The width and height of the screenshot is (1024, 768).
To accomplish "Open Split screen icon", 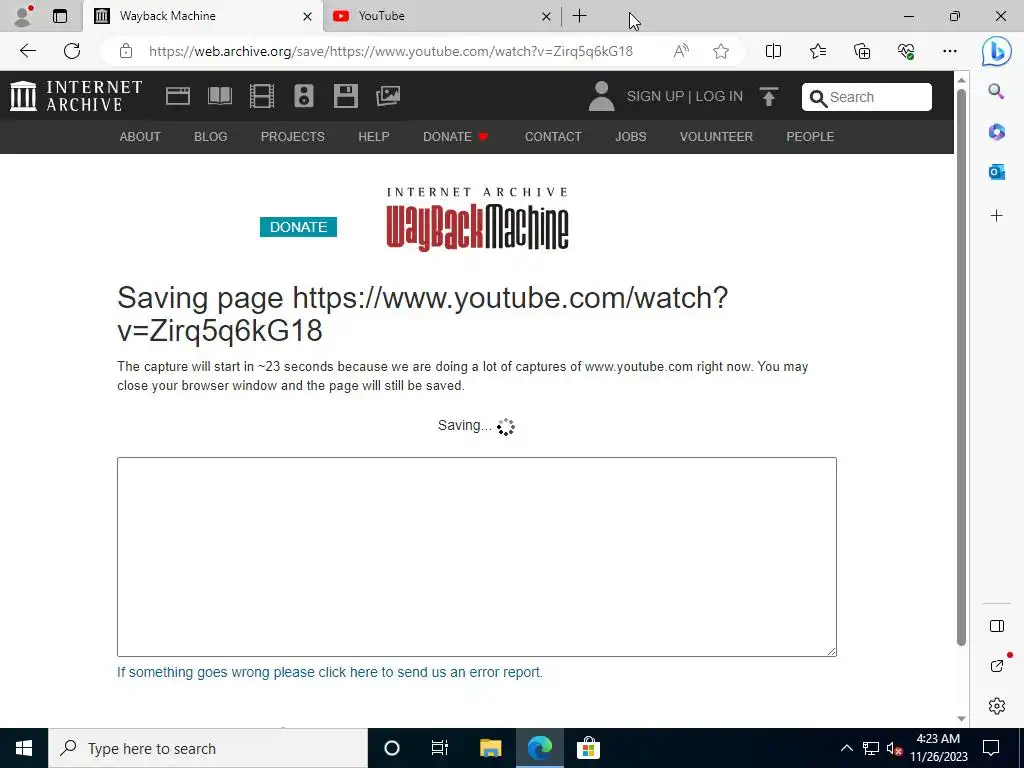I will tap(773, 51).
